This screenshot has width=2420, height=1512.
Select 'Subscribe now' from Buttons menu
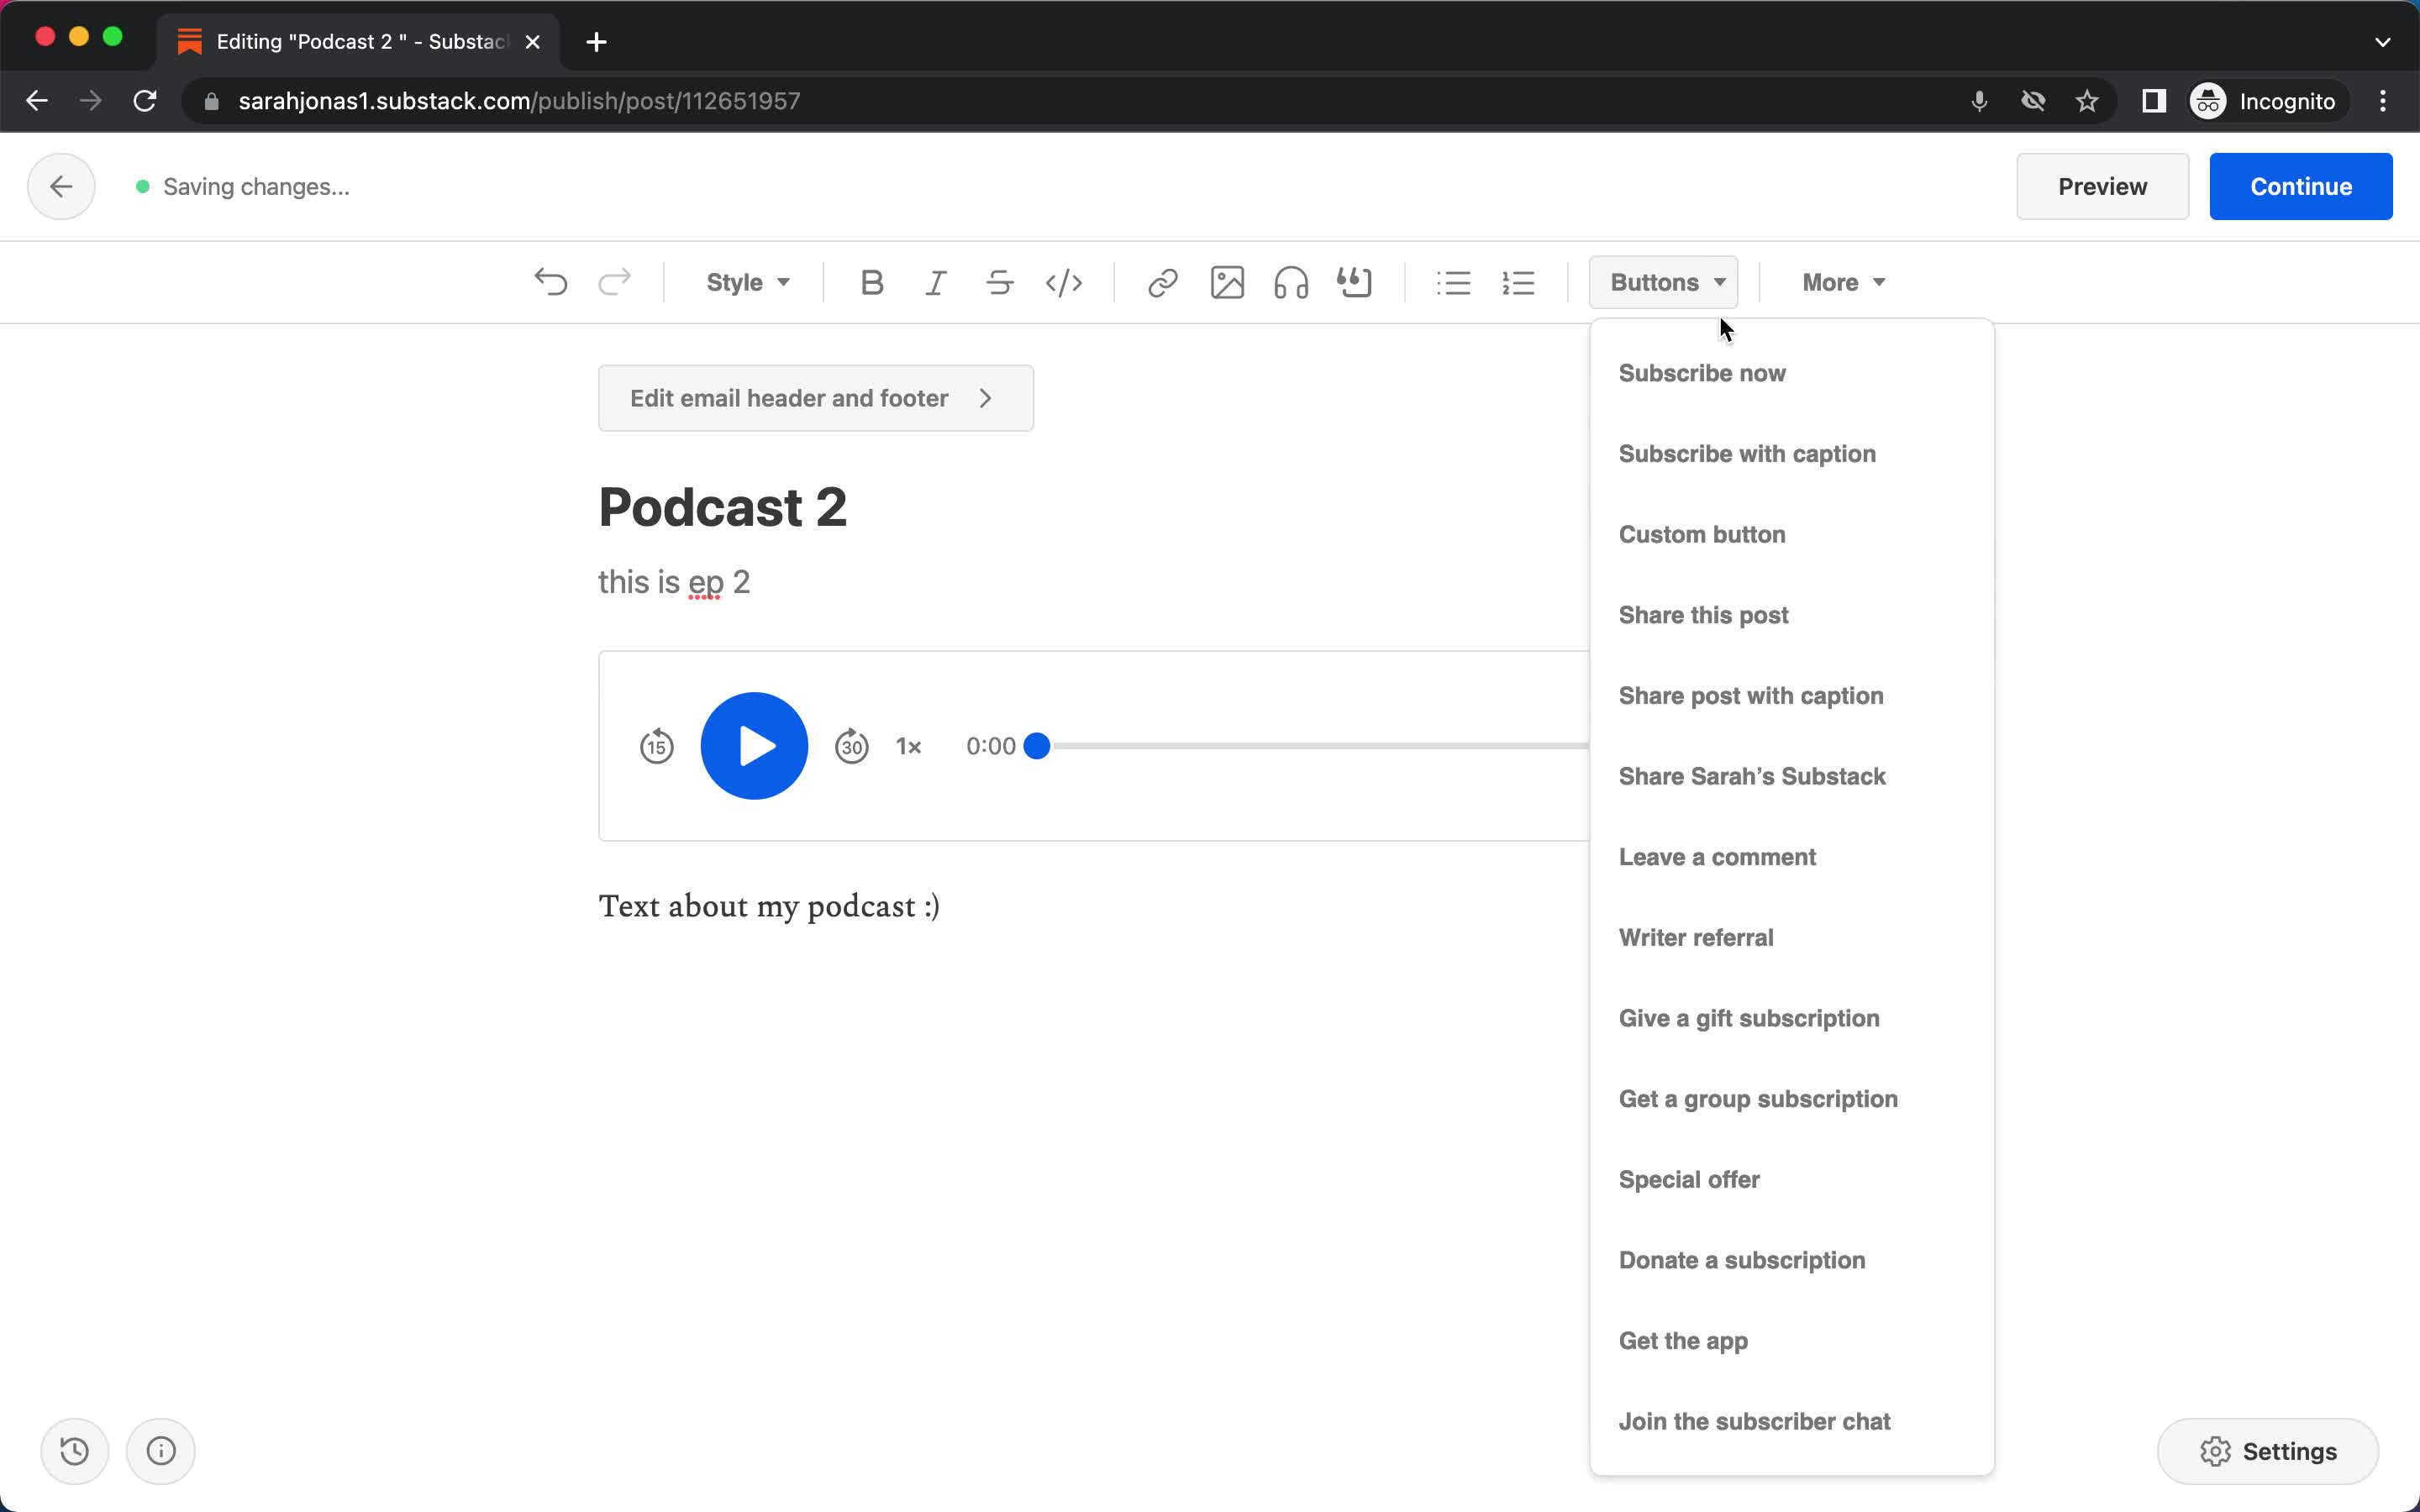point(1702,373)
